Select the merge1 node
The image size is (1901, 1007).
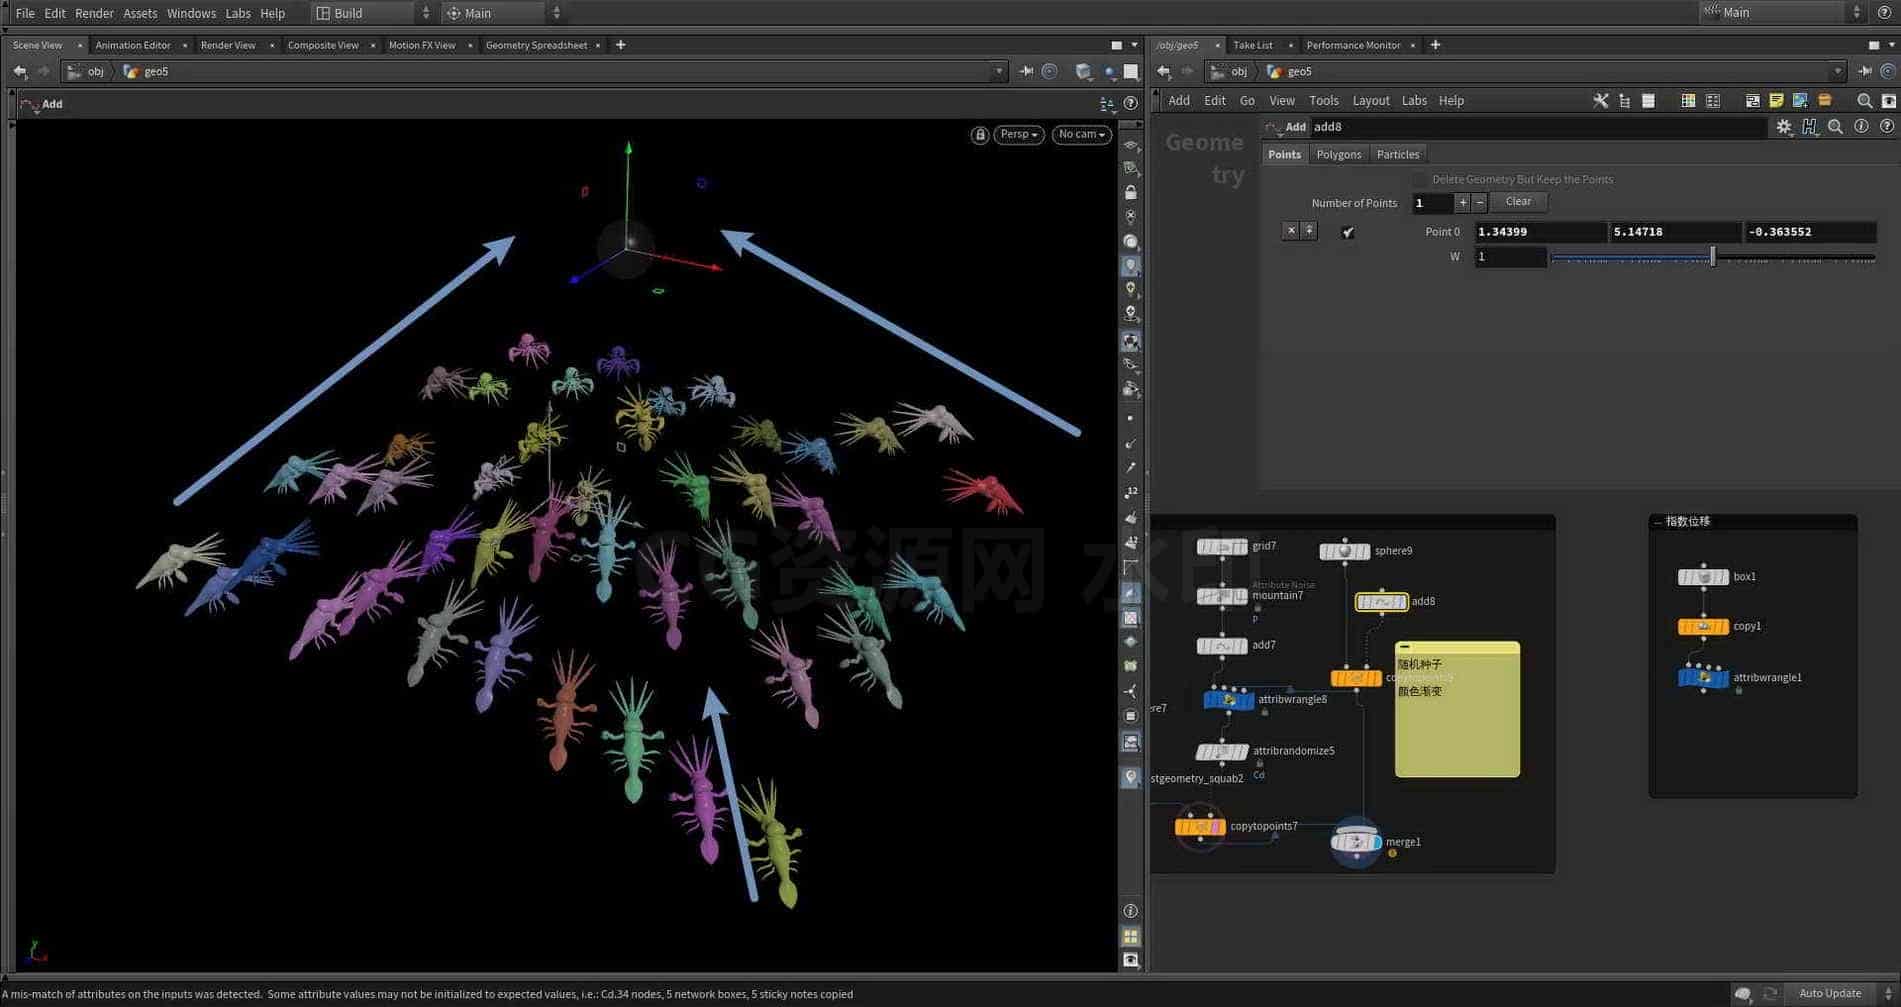1355,842
